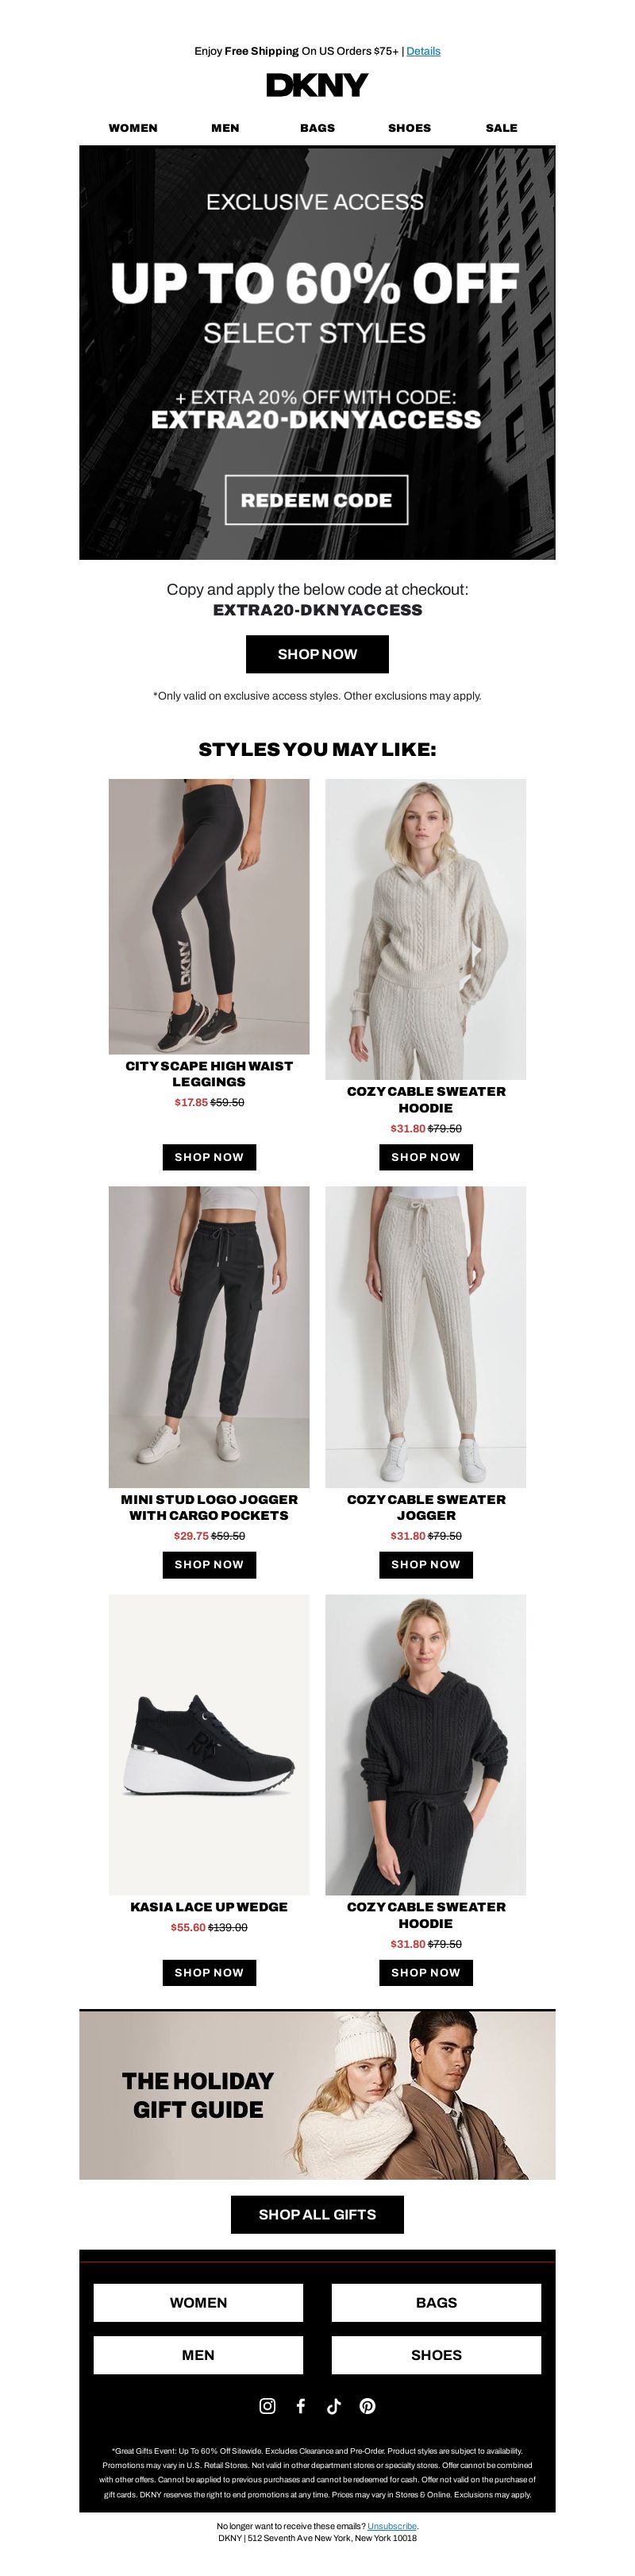Select the SHOES footer button

click(x=436, y=2354)
